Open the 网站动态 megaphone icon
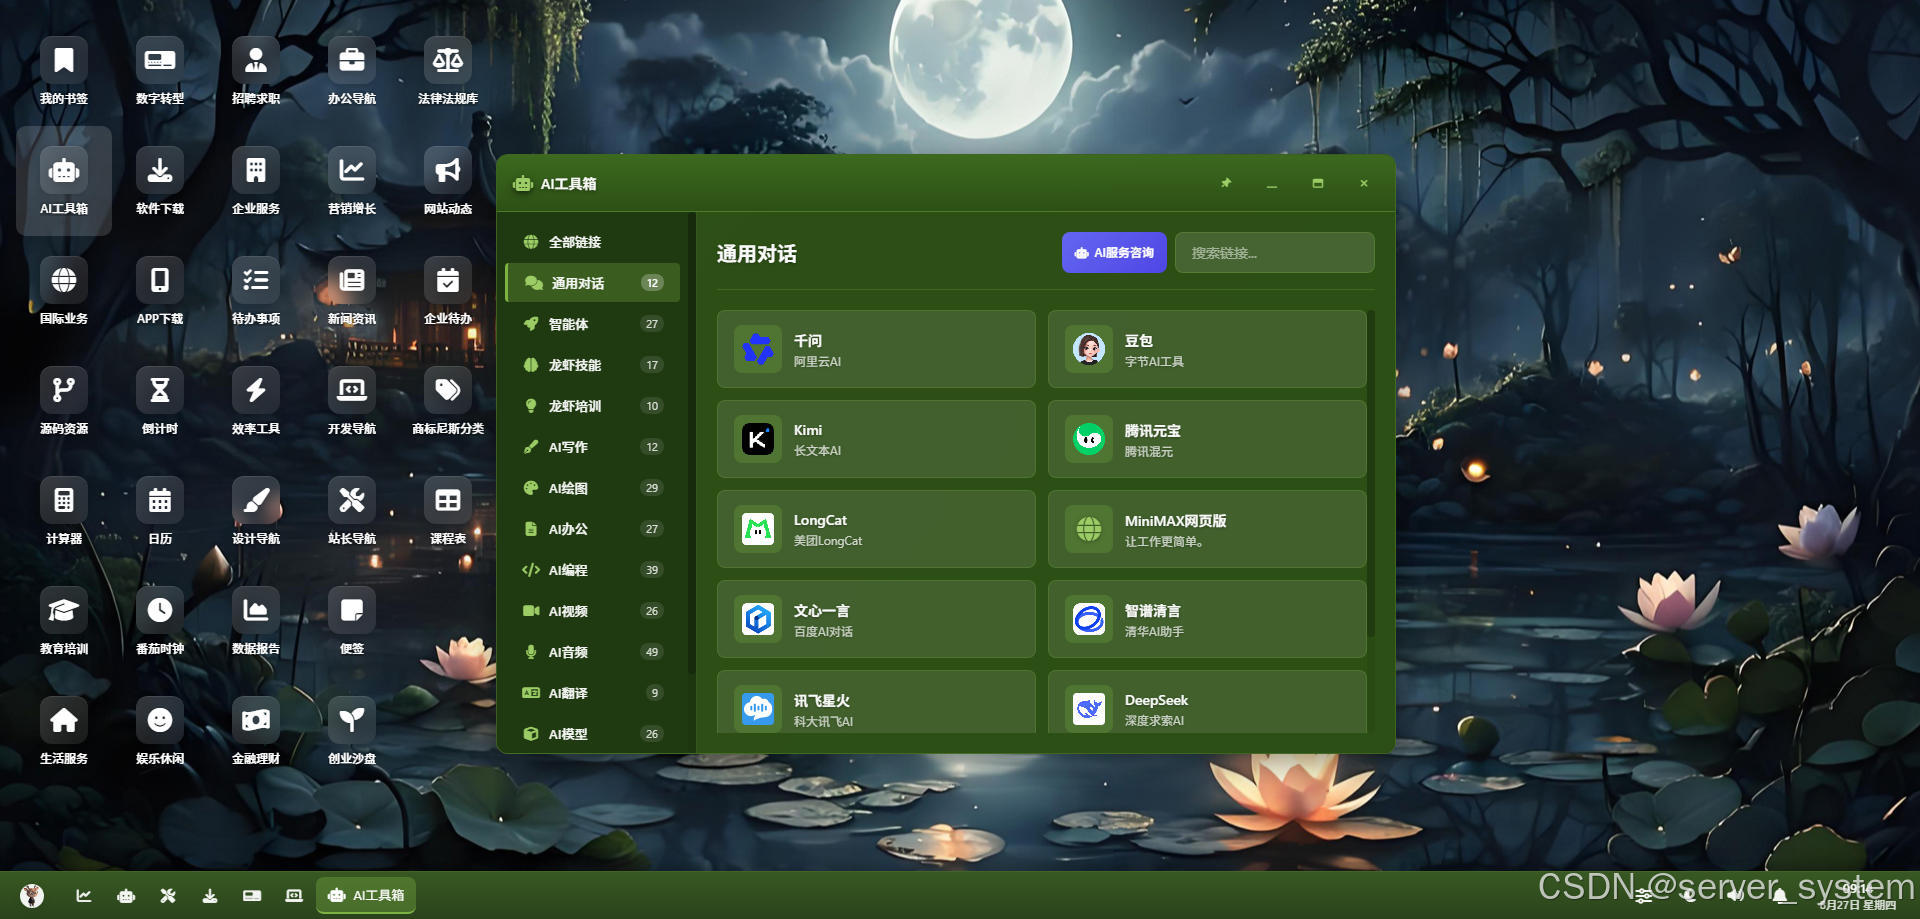 pyautogui.click(x=448, y=181)
